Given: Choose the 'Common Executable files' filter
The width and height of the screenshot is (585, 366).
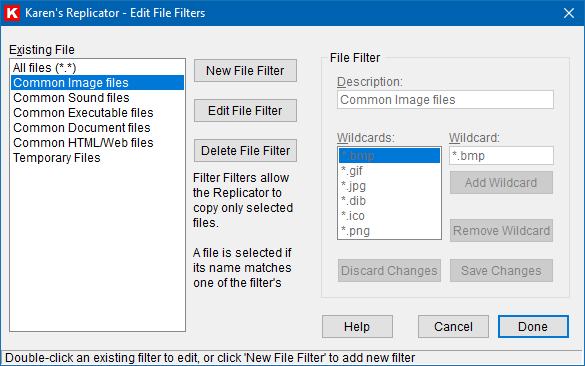Looking at the screenshot, I should [97, 113].
